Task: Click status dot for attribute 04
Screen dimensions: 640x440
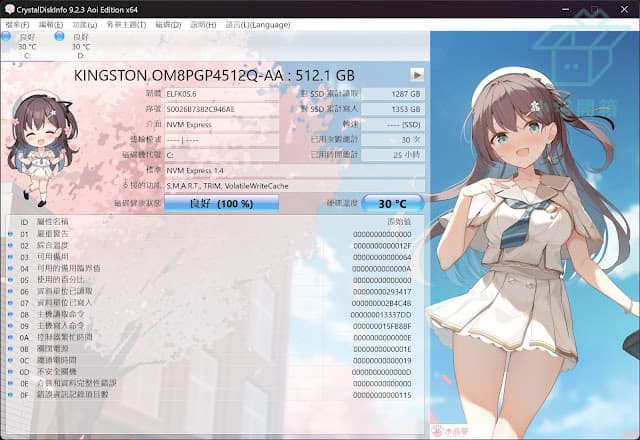Action: [x=10, y=269]
